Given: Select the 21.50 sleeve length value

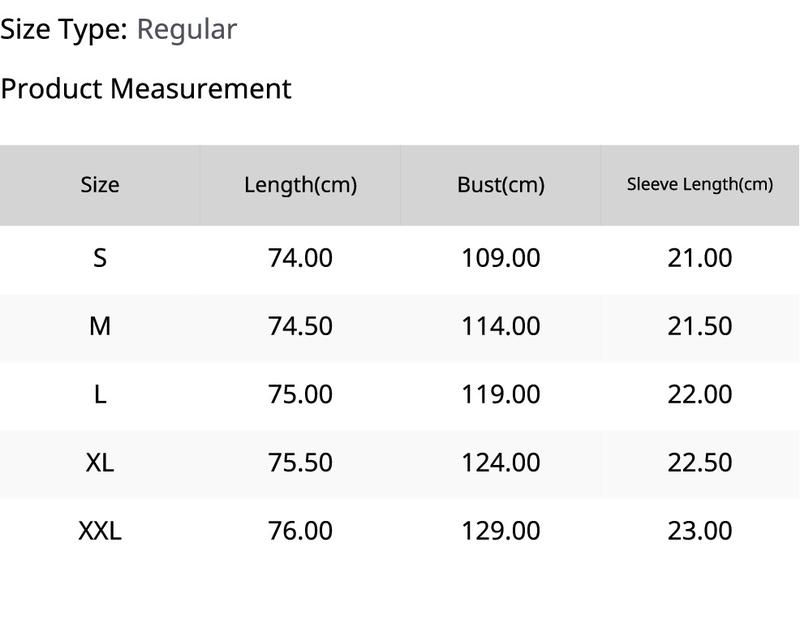Looking at the screenshot, I should 700,326.
